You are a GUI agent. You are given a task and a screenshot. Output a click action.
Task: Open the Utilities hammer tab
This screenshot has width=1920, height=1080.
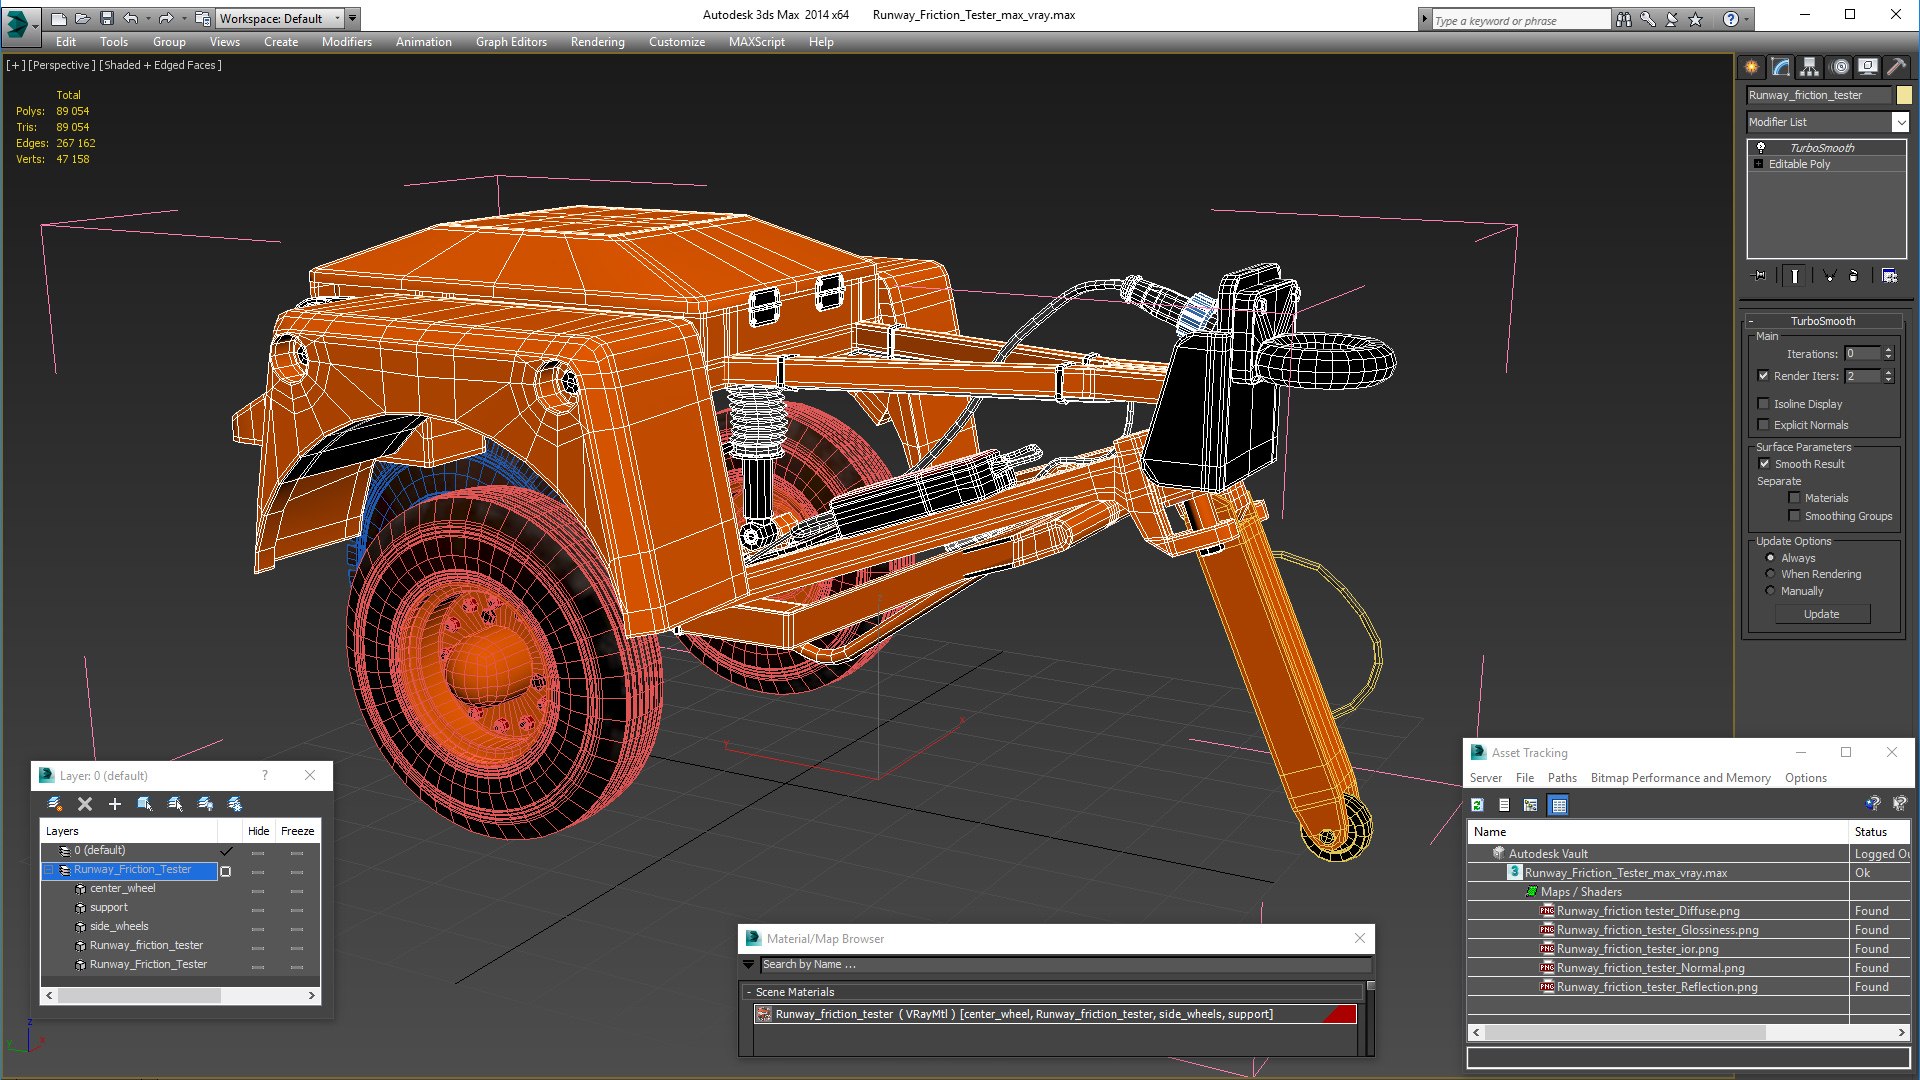[1896, 67]
